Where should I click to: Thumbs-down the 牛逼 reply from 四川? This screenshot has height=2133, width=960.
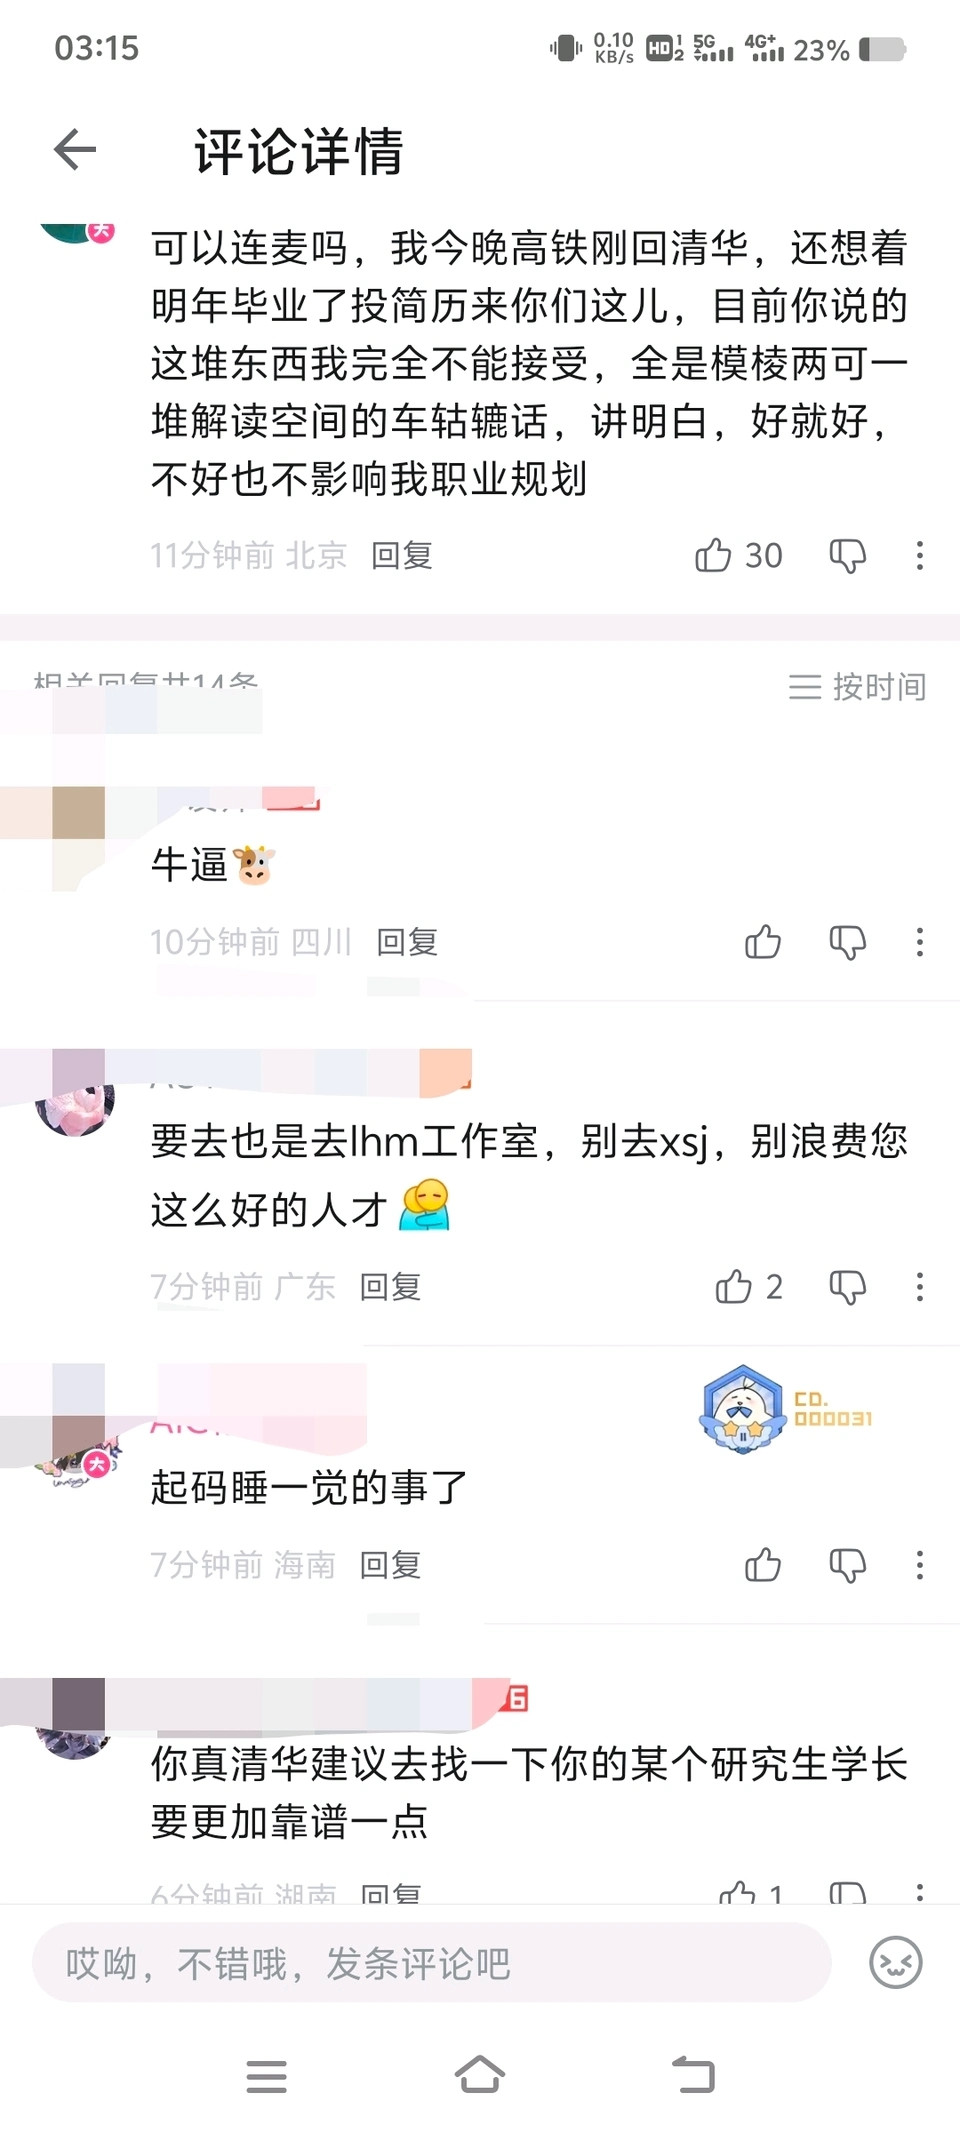[848, 942]
